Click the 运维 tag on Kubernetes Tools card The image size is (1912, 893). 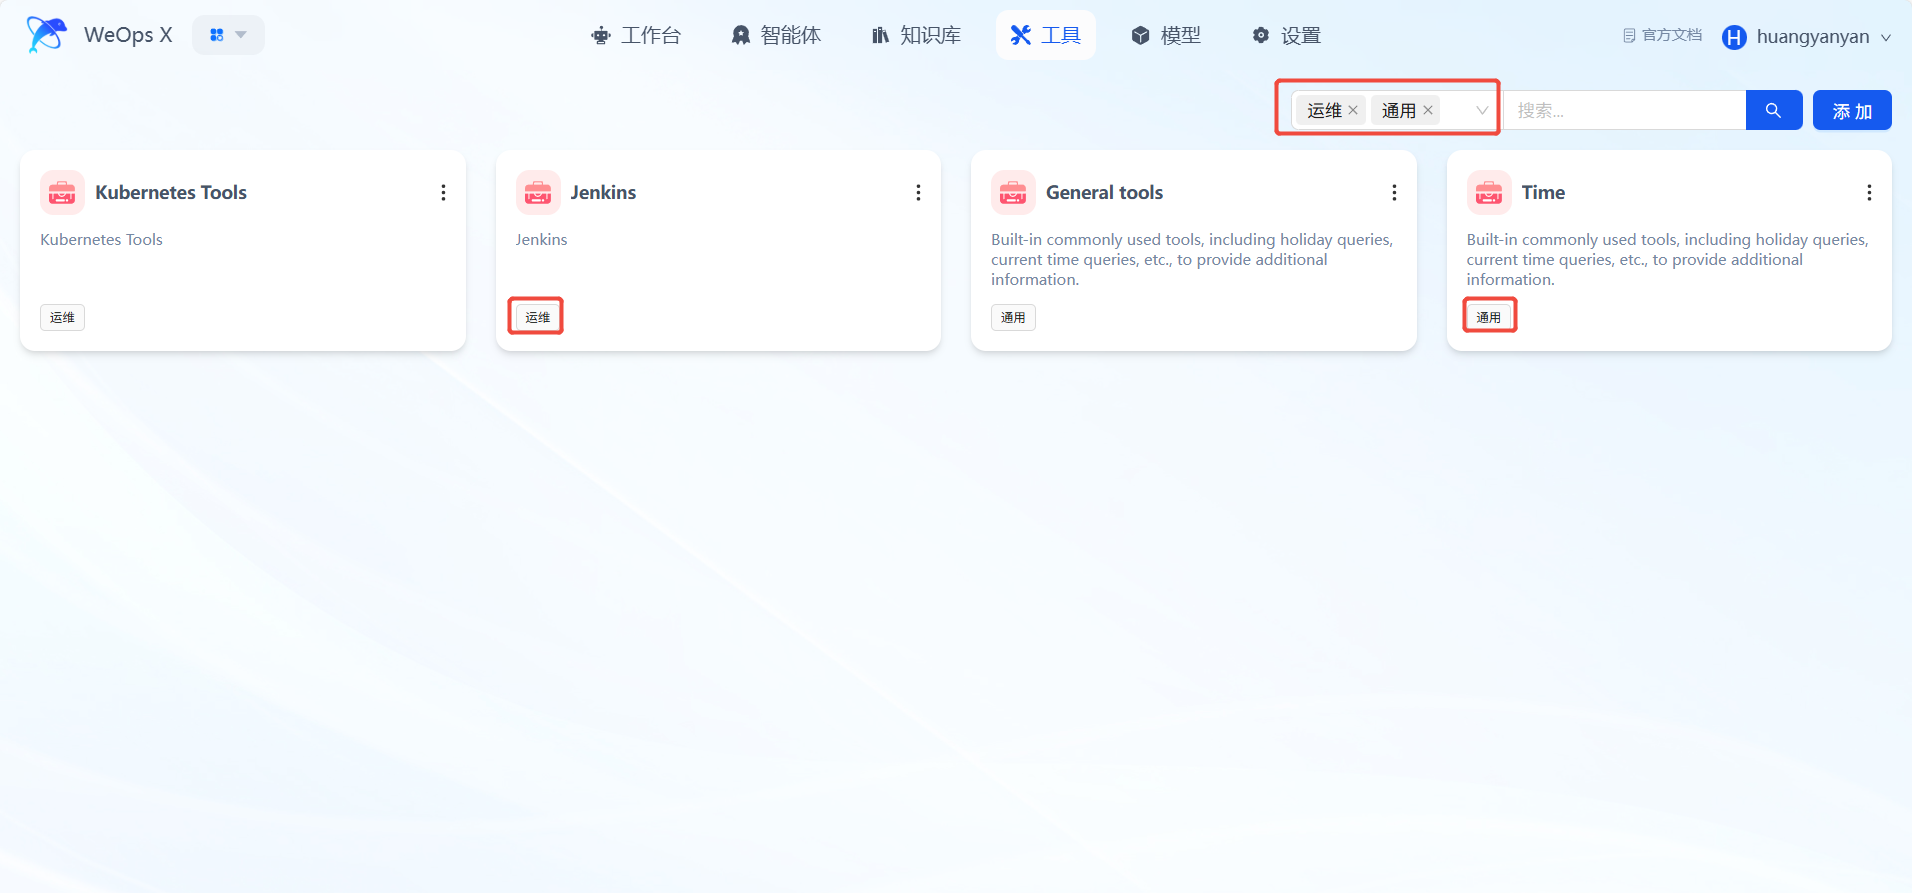[62, 317]
